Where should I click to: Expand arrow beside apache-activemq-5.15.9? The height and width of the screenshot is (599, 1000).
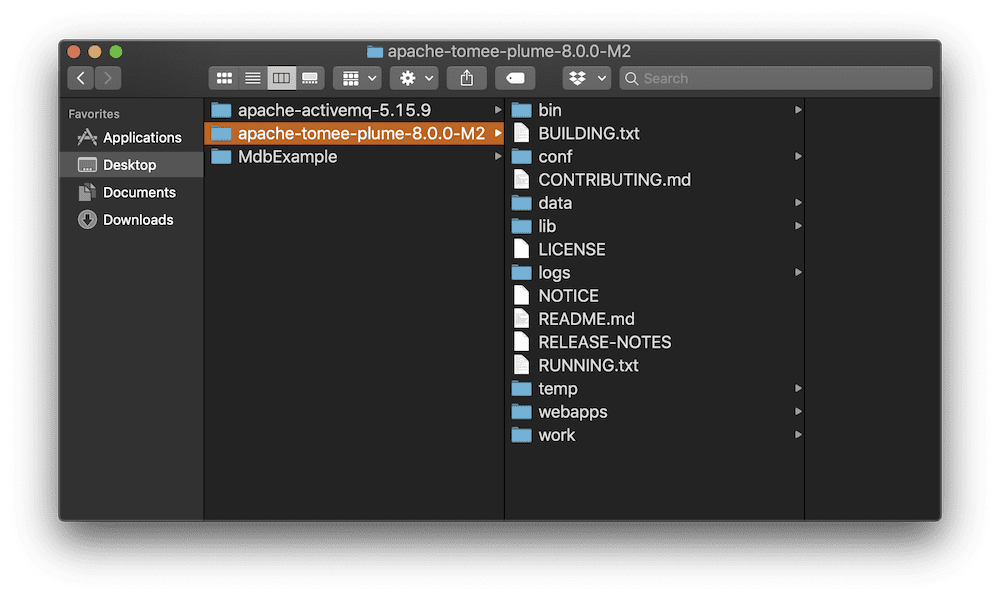click(x=497, y=110)
